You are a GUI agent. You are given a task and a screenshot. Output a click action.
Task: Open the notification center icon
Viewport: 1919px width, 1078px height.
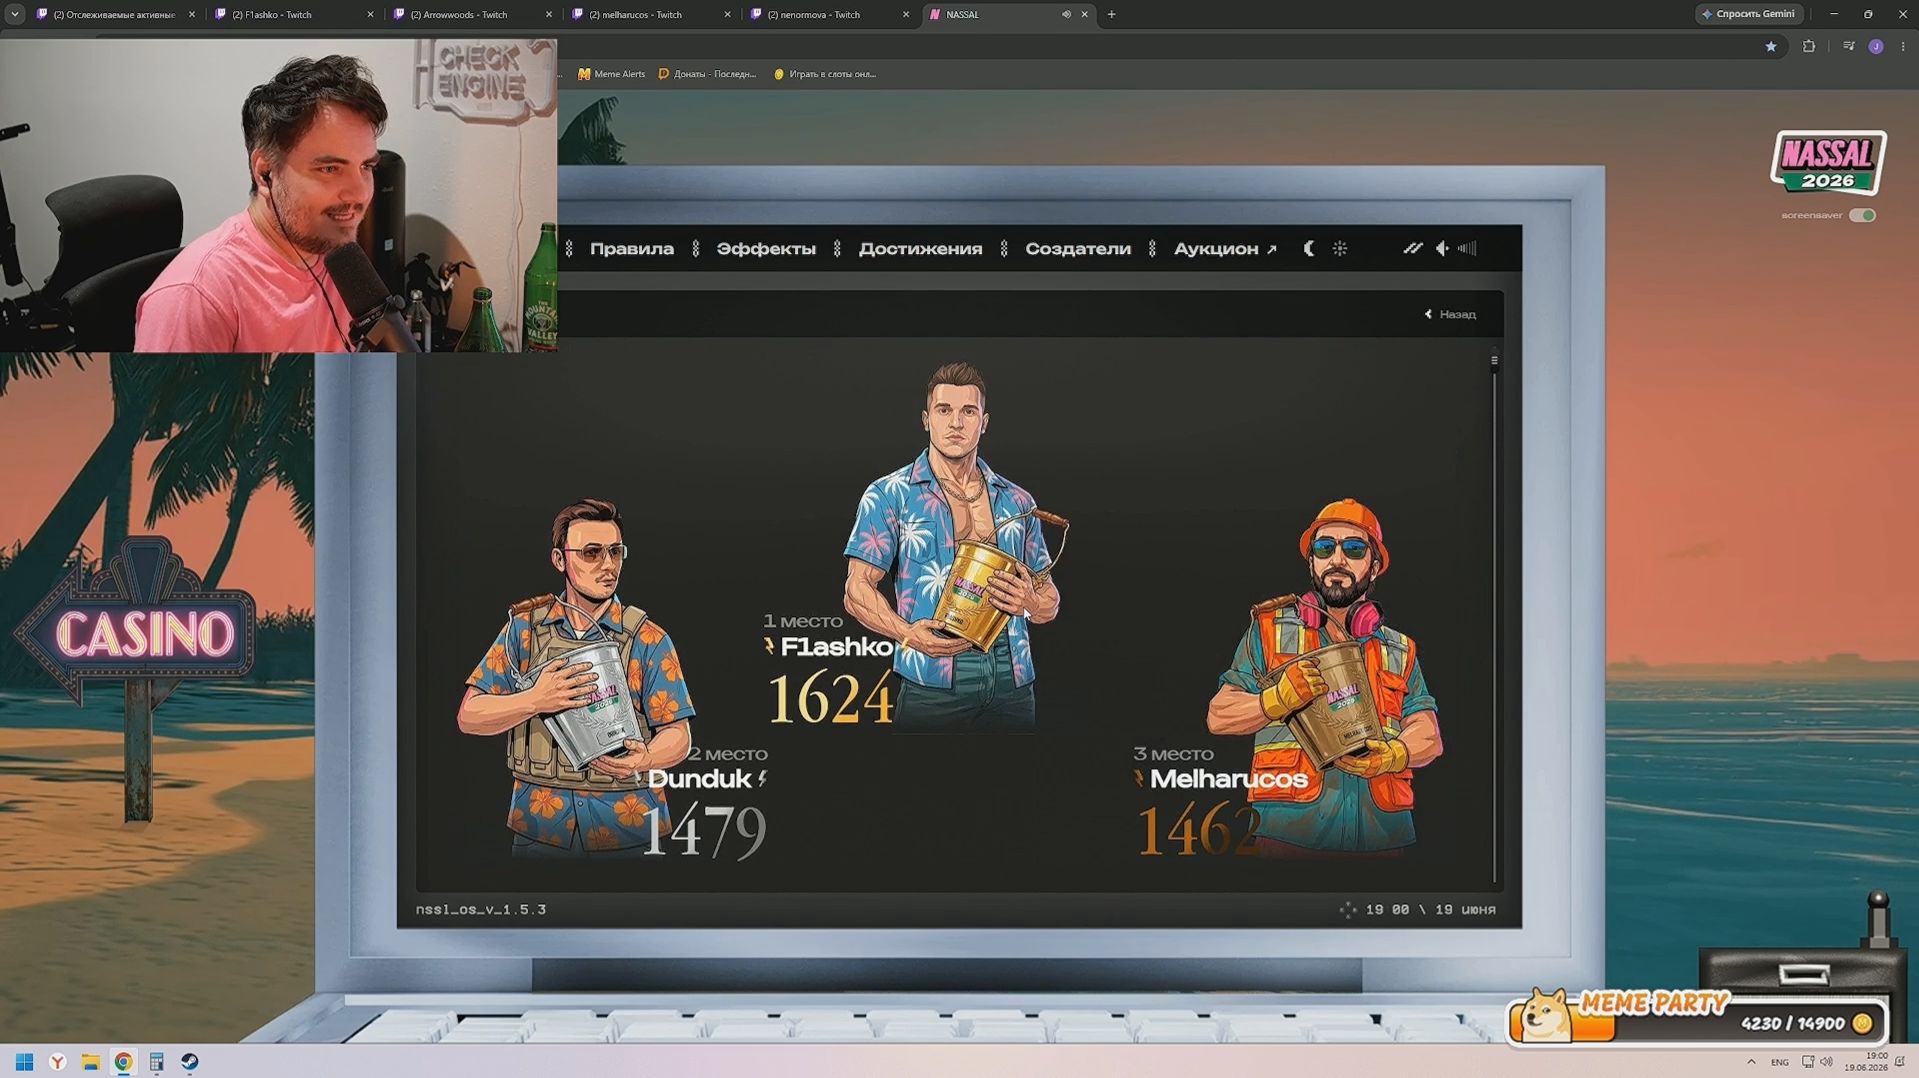[1900, 1062]
